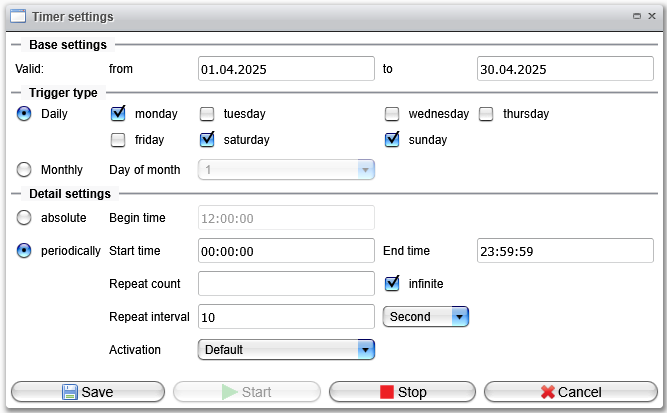Click the red X Cancel icon

click(548, 392)
